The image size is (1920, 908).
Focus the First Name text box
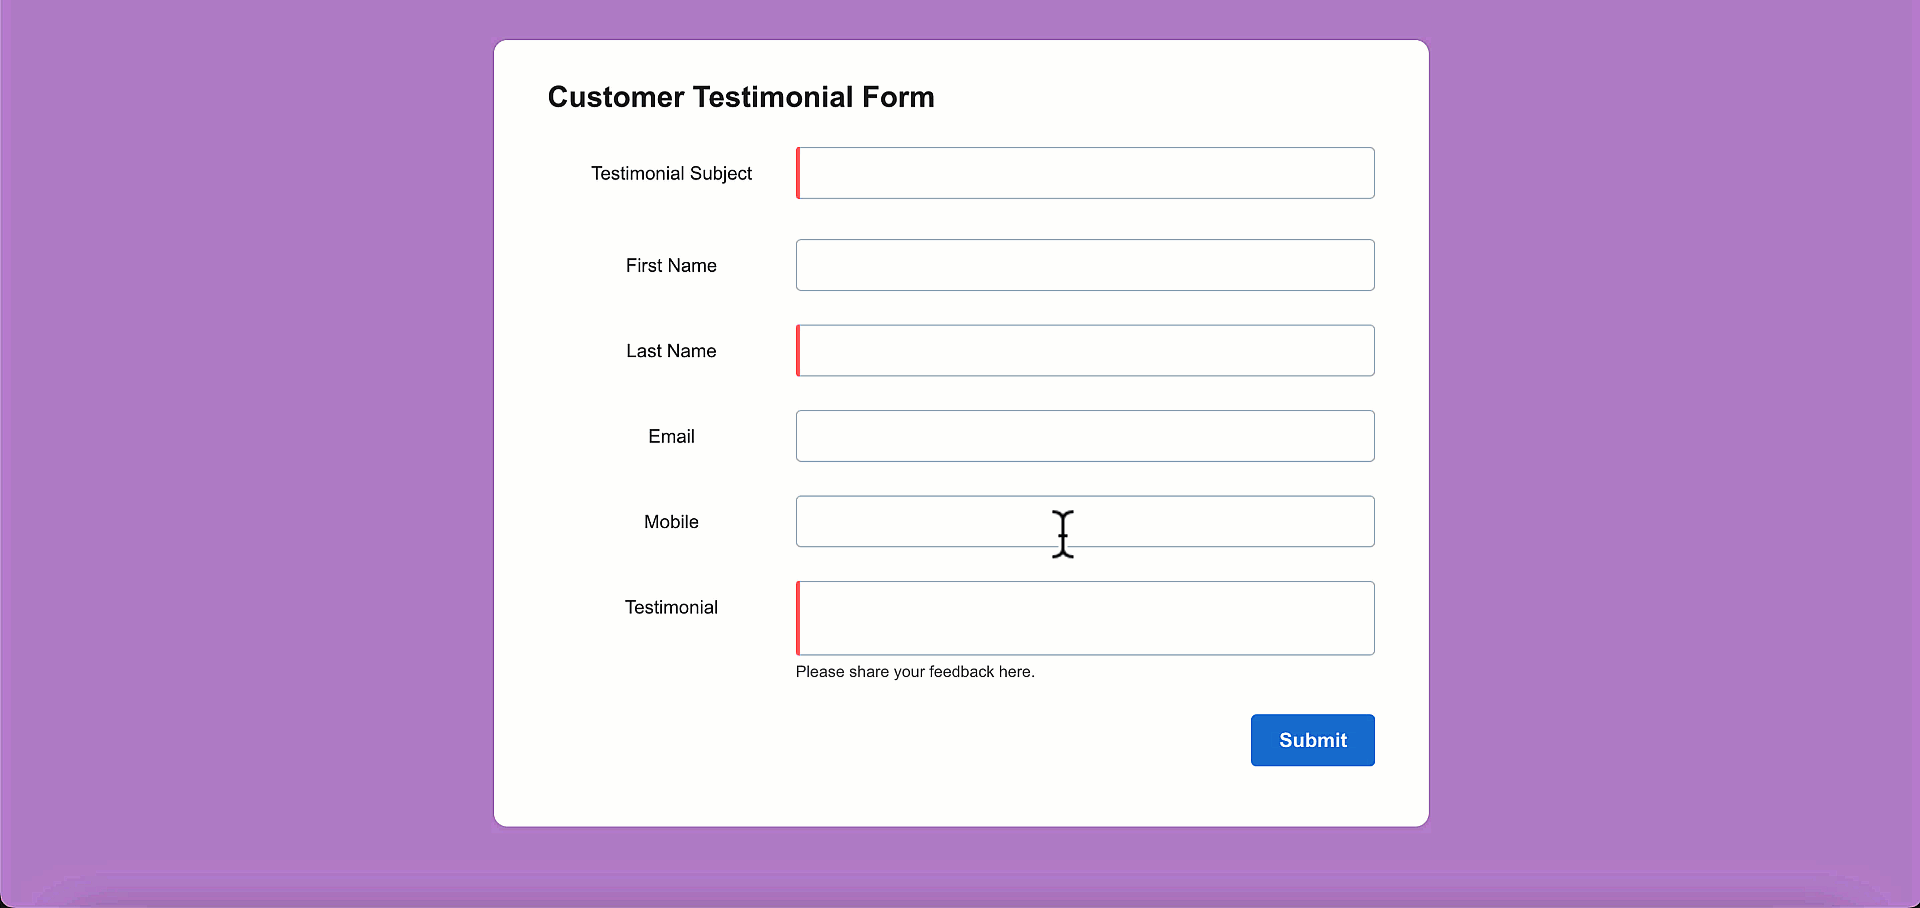(1085, 265)
